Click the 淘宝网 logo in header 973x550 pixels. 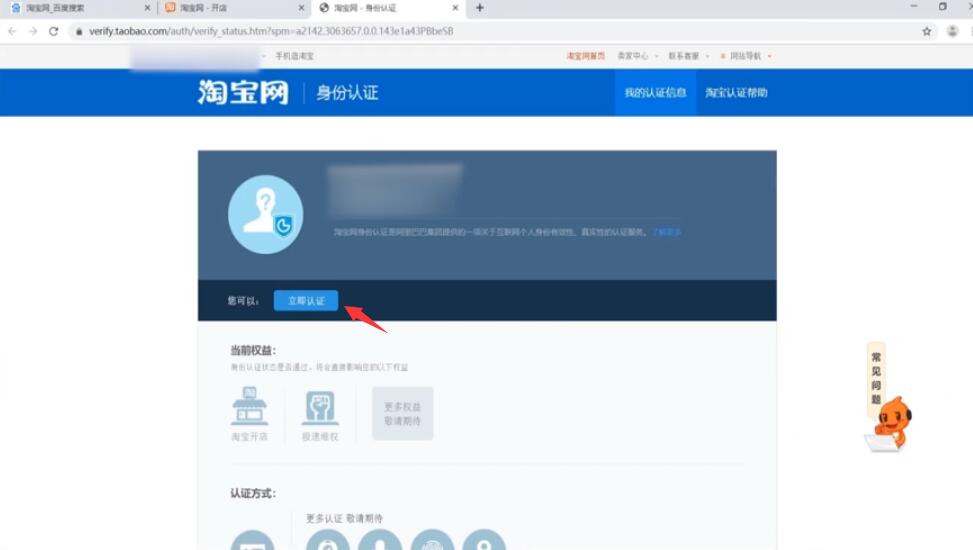[243, 93]
